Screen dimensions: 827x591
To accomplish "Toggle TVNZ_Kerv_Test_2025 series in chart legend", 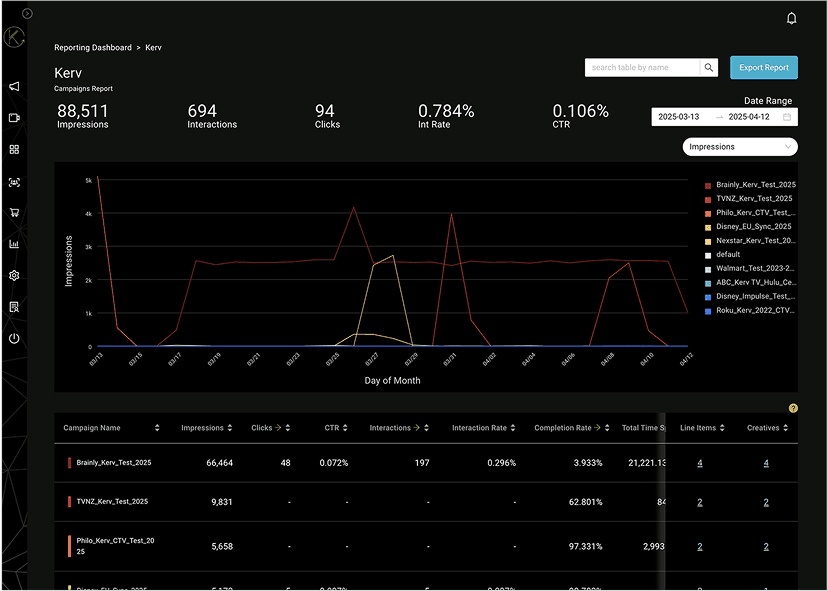I will coord(748,199).
